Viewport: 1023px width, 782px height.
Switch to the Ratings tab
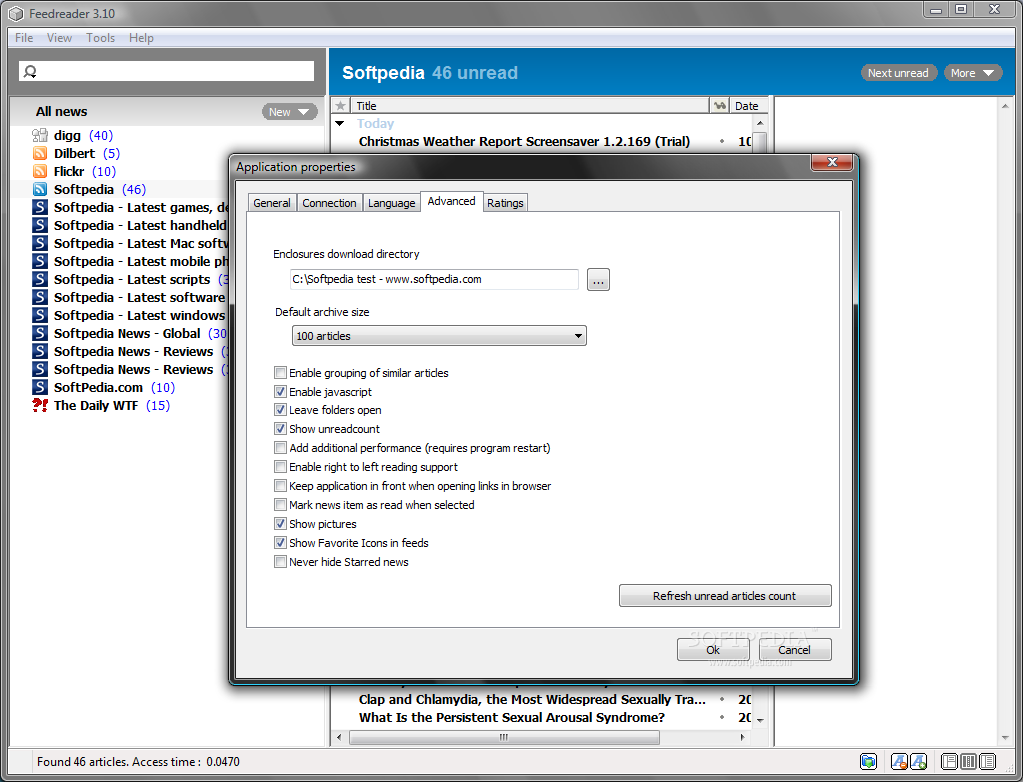(x=505, y=203)
